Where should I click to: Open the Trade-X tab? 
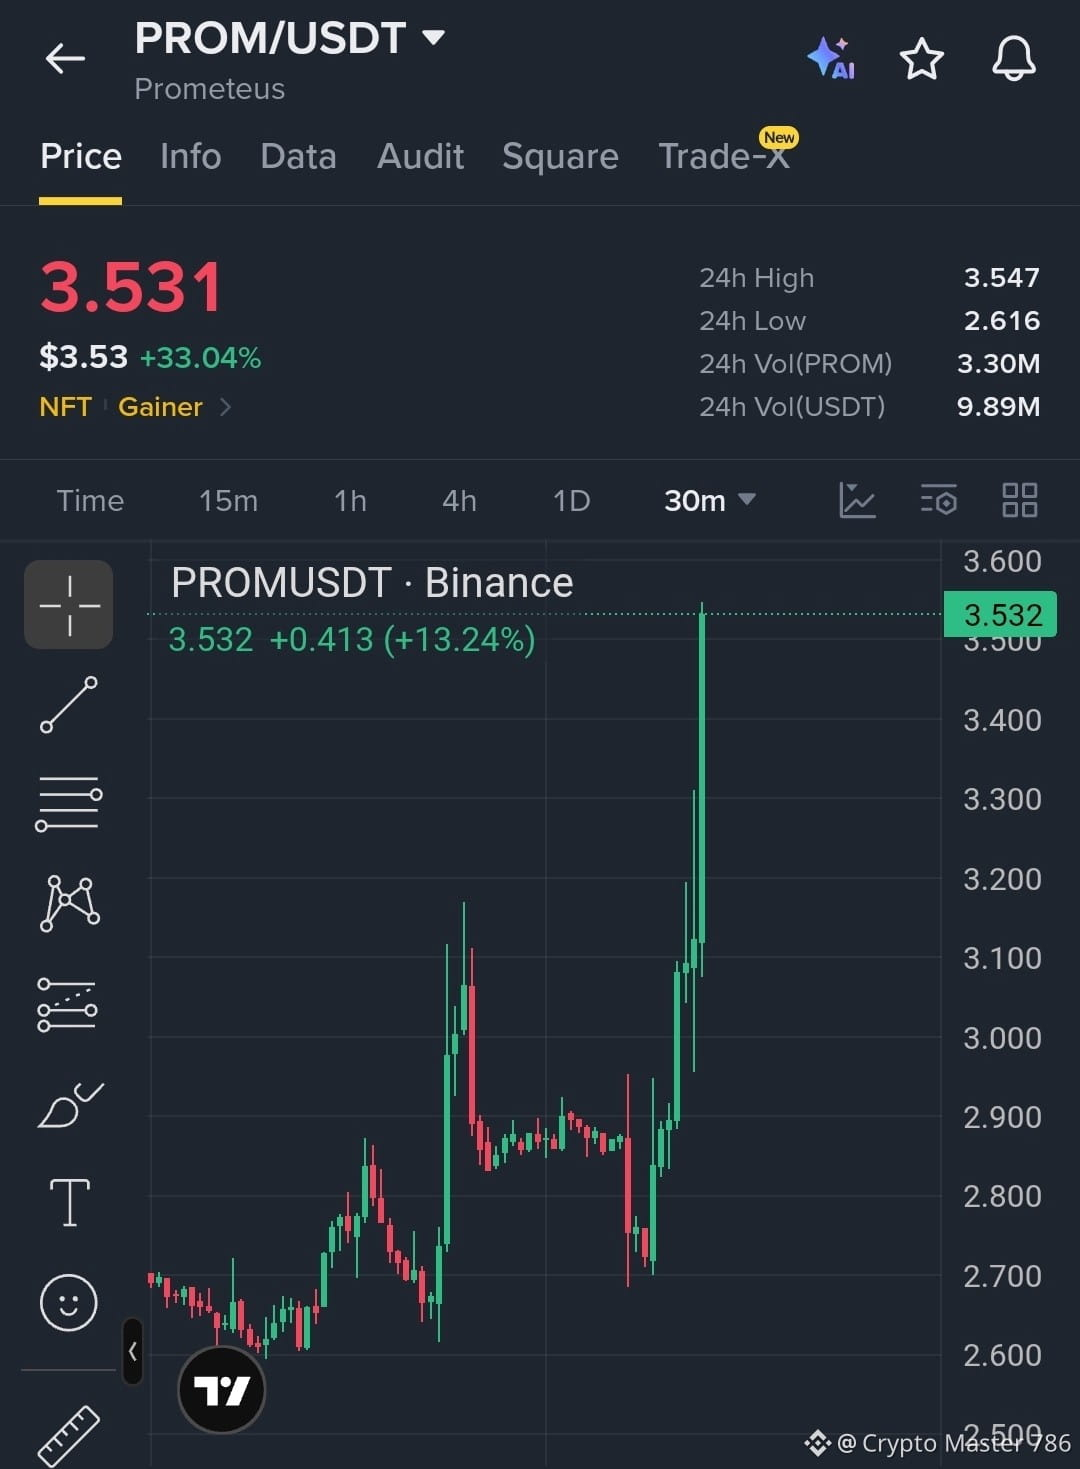tap(724, 156)
